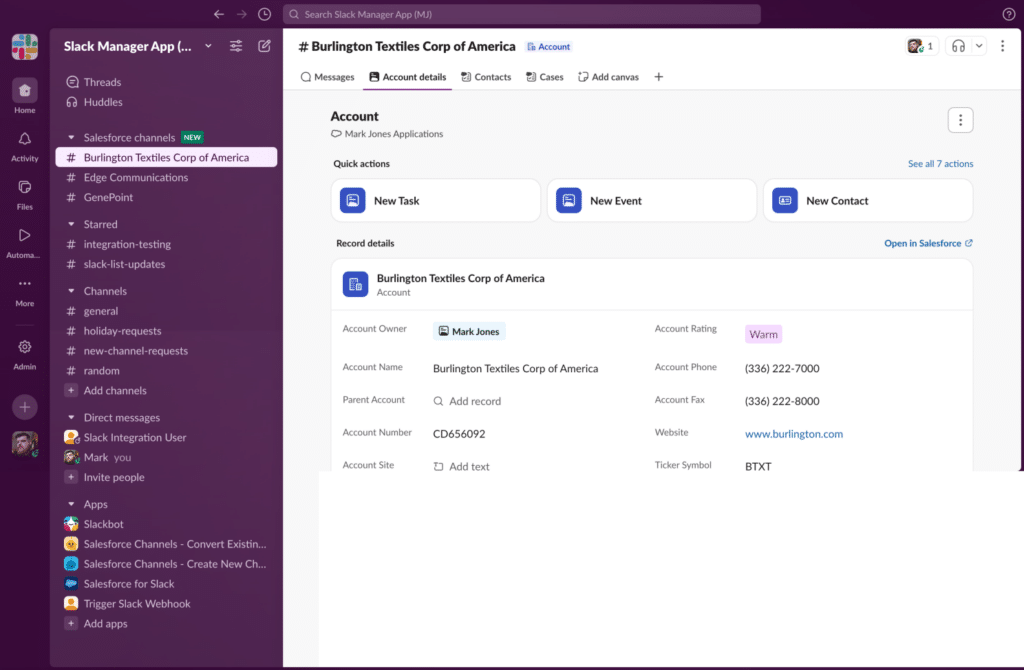Open Slack Integration User direct message
The width and height of the screenshot is (1024, 670).
tap(166, 438)
